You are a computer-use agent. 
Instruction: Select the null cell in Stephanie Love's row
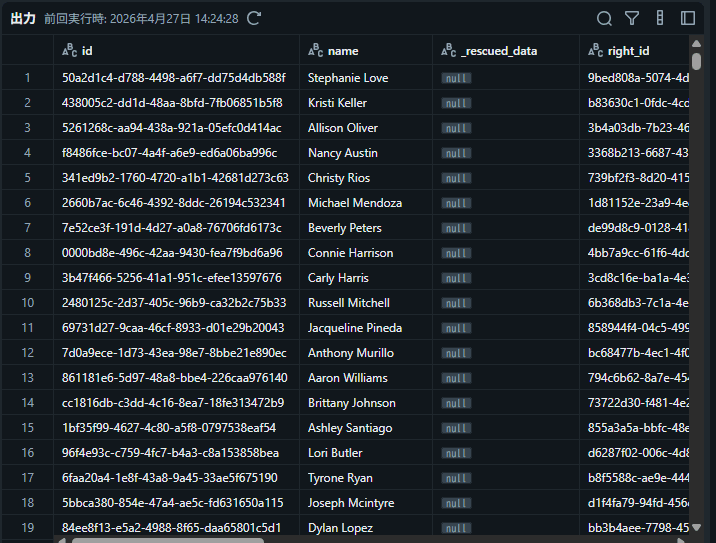tap(506, 78)
